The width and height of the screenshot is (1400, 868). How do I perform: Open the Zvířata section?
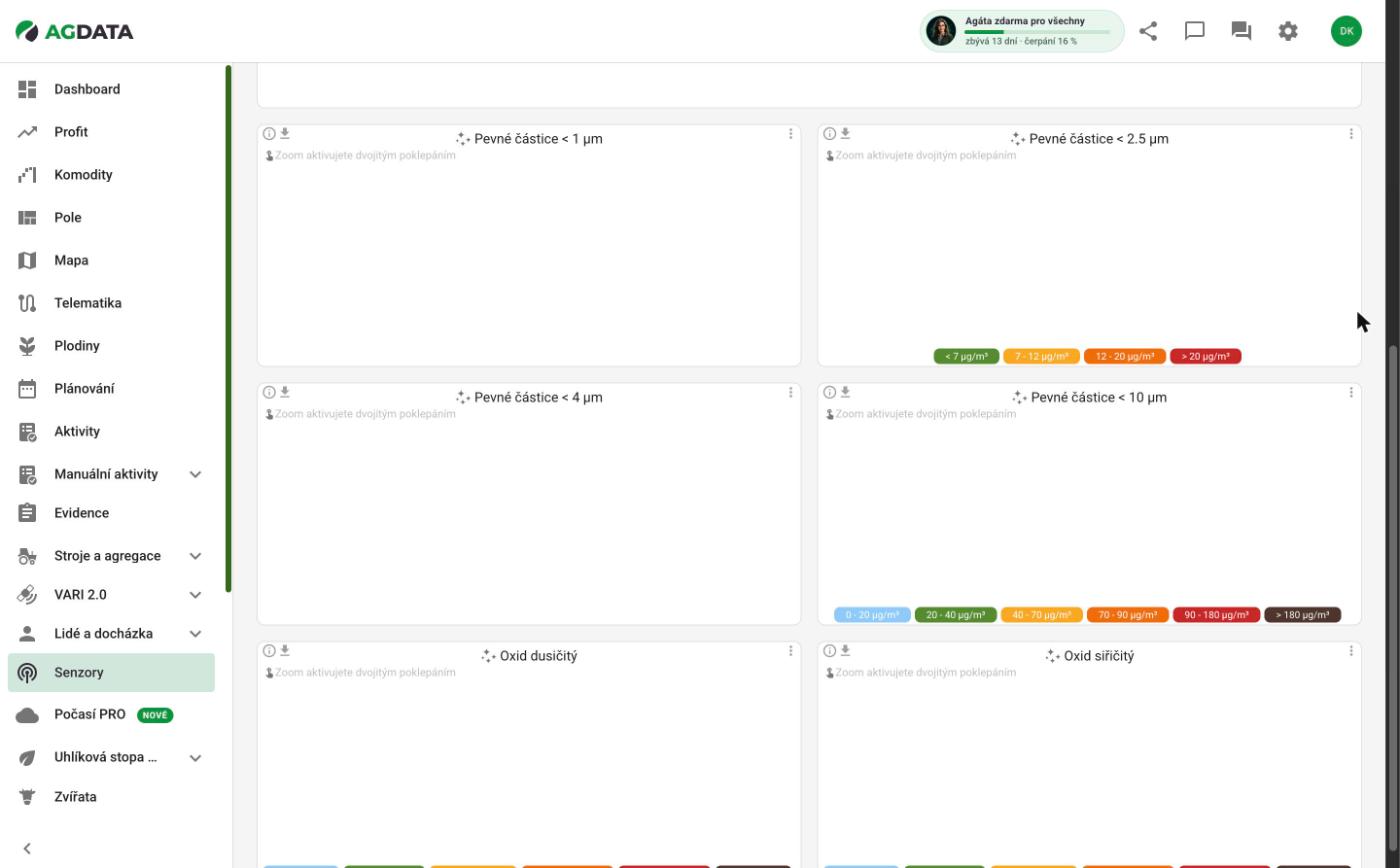111,797
